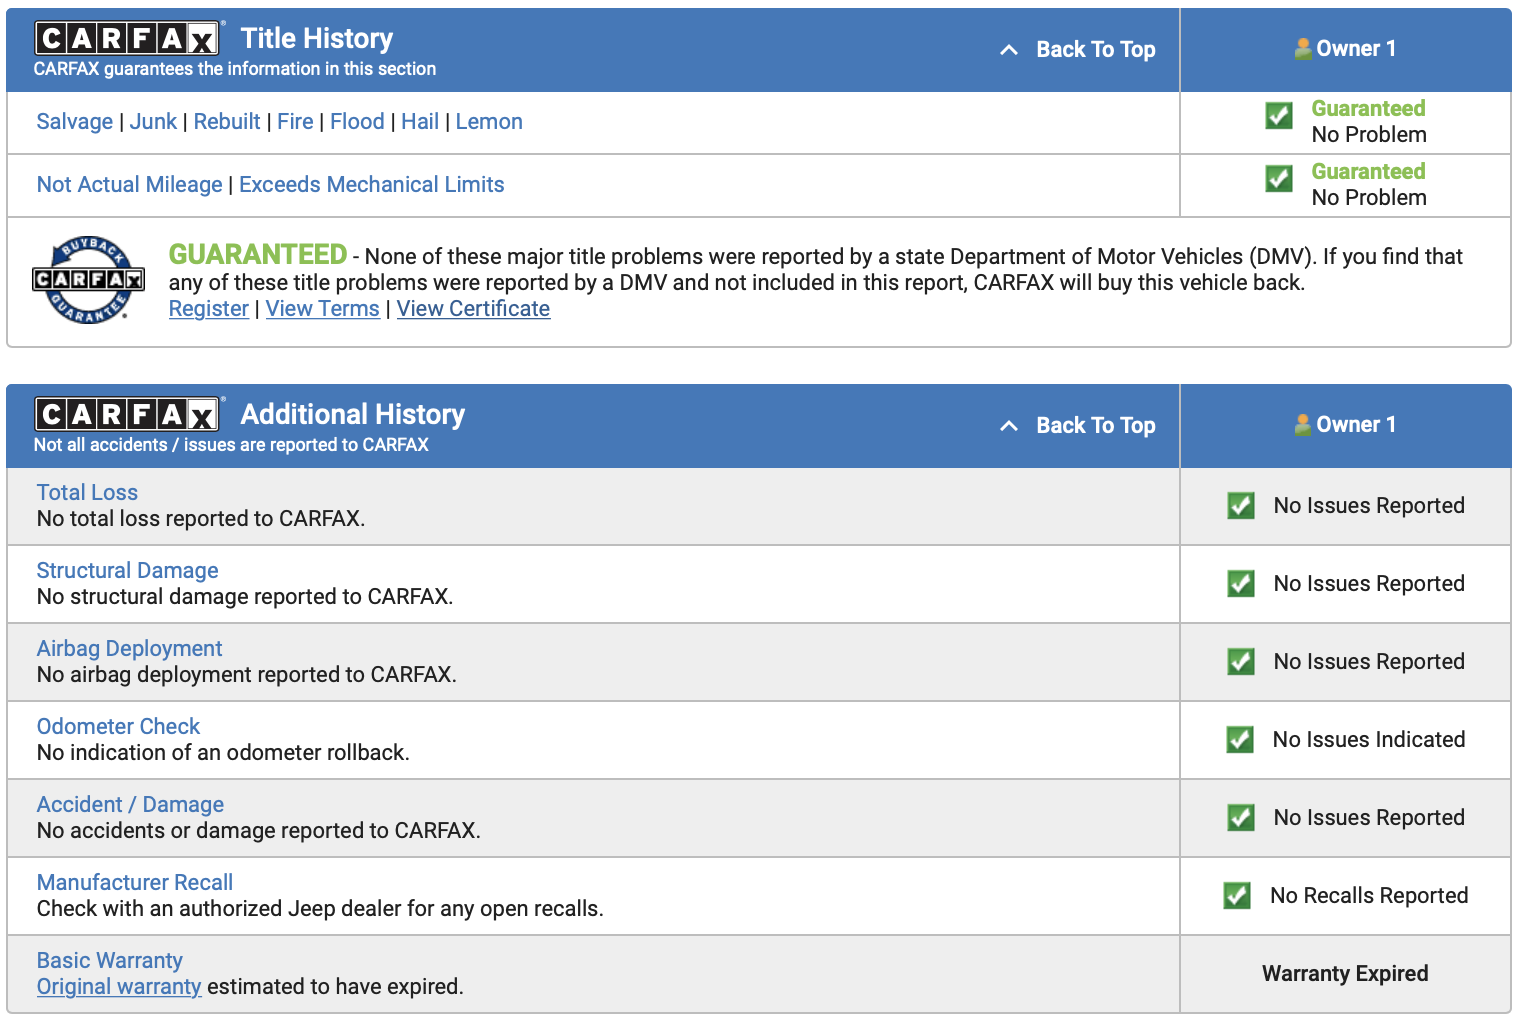Click 'No total loss reported to CARFAX.' text

(x=201, y=519)
